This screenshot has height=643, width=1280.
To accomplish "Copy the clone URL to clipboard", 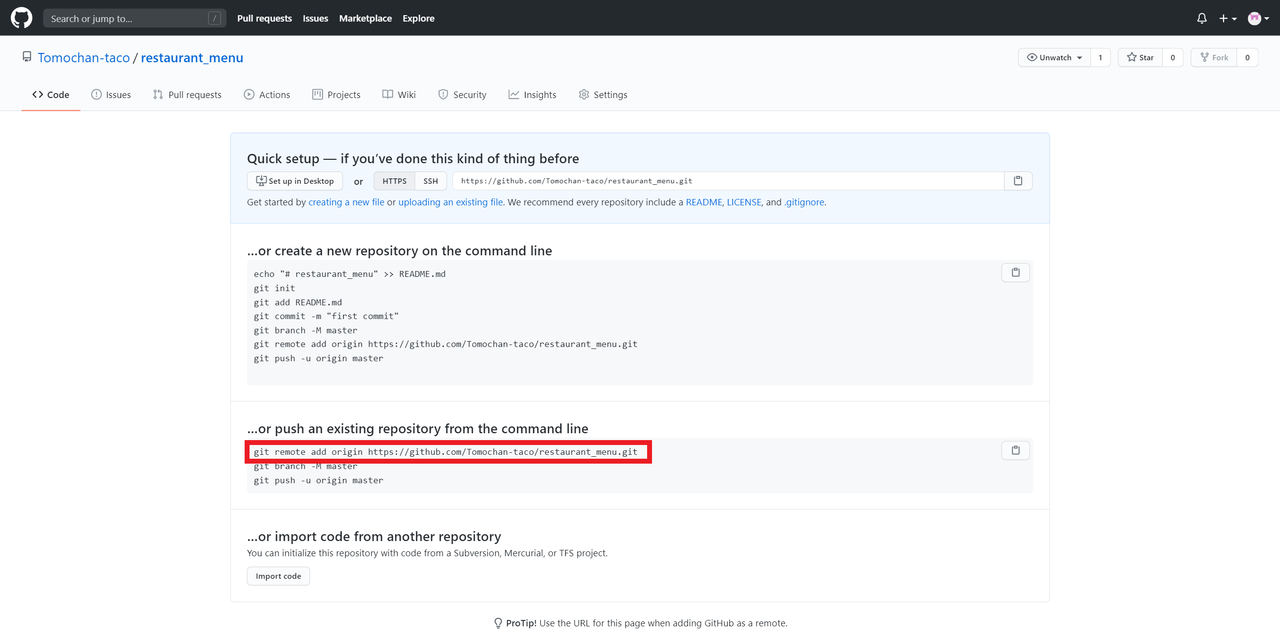I will (x=1018, y=181).
